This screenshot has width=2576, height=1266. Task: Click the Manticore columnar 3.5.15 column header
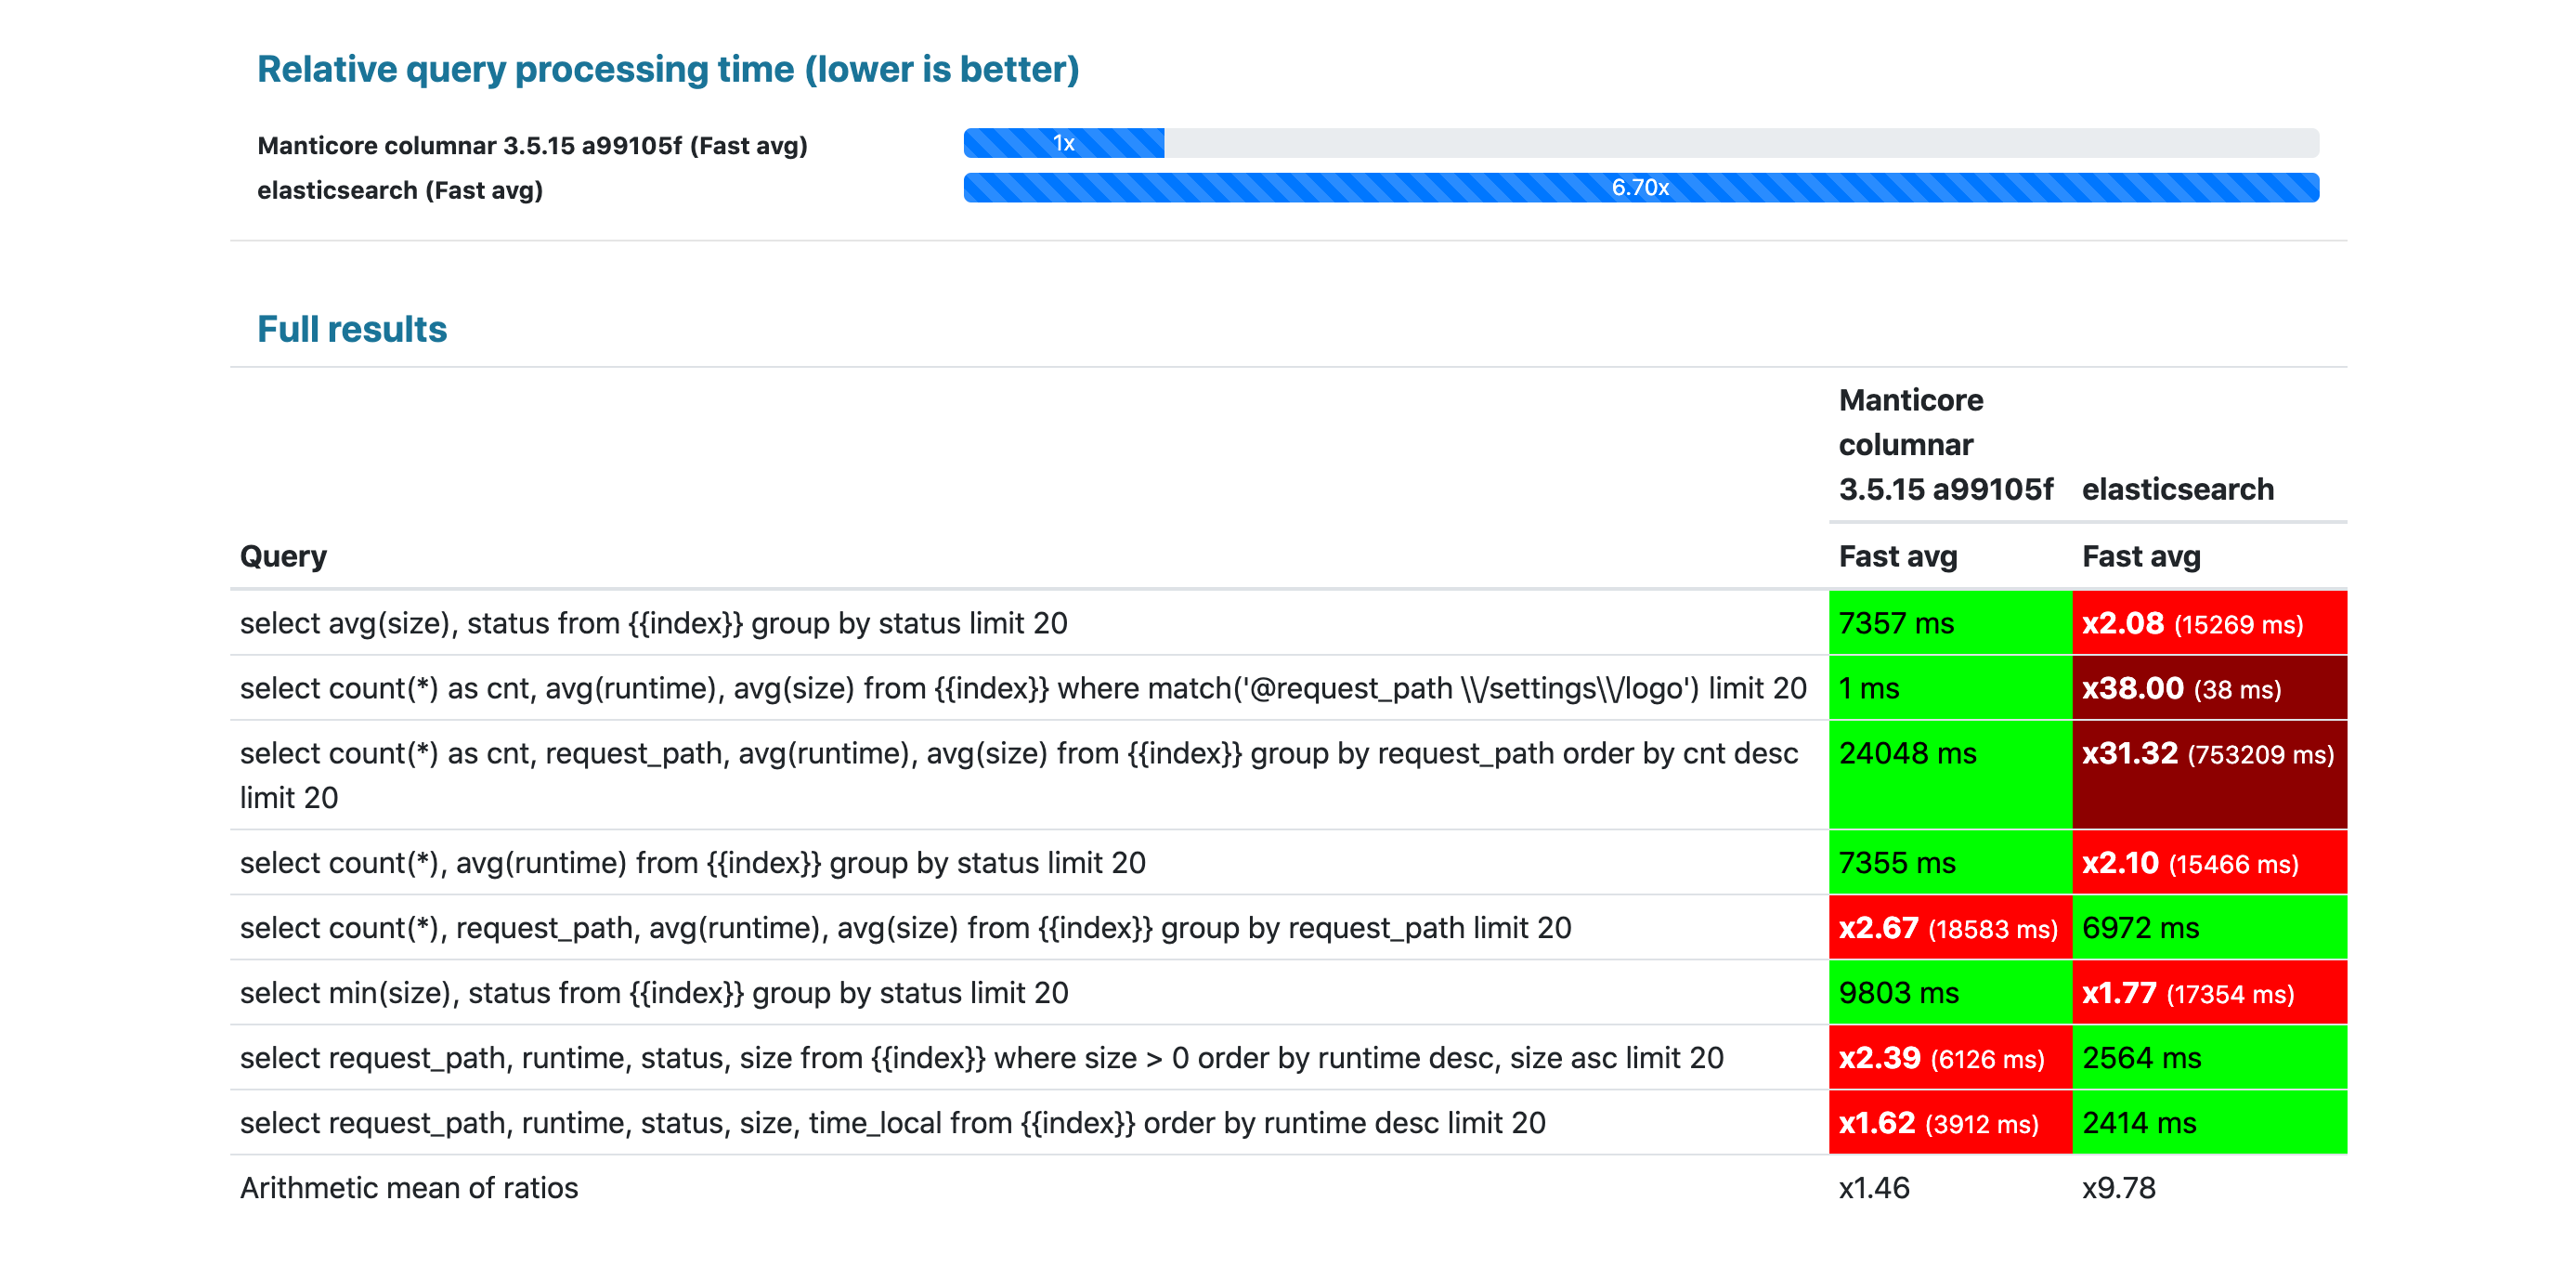click(1943, 444)
